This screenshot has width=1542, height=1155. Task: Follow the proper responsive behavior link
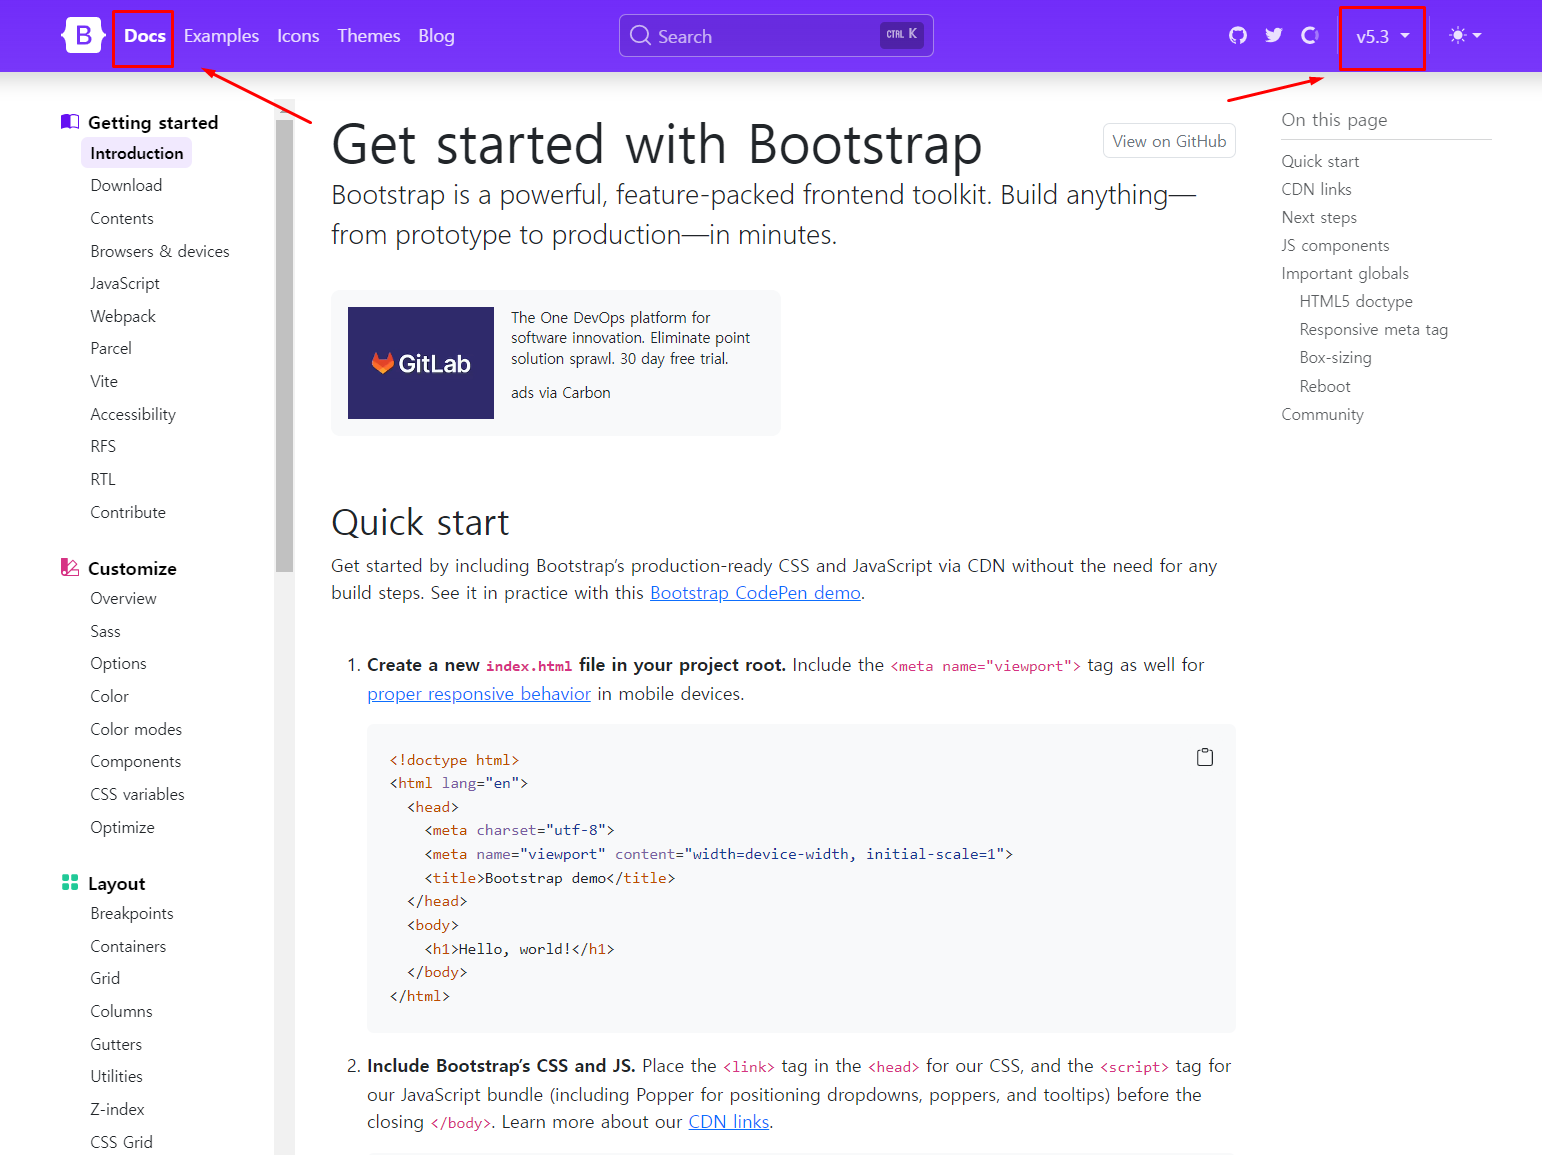pyautogui.click(x=479, y=694)
